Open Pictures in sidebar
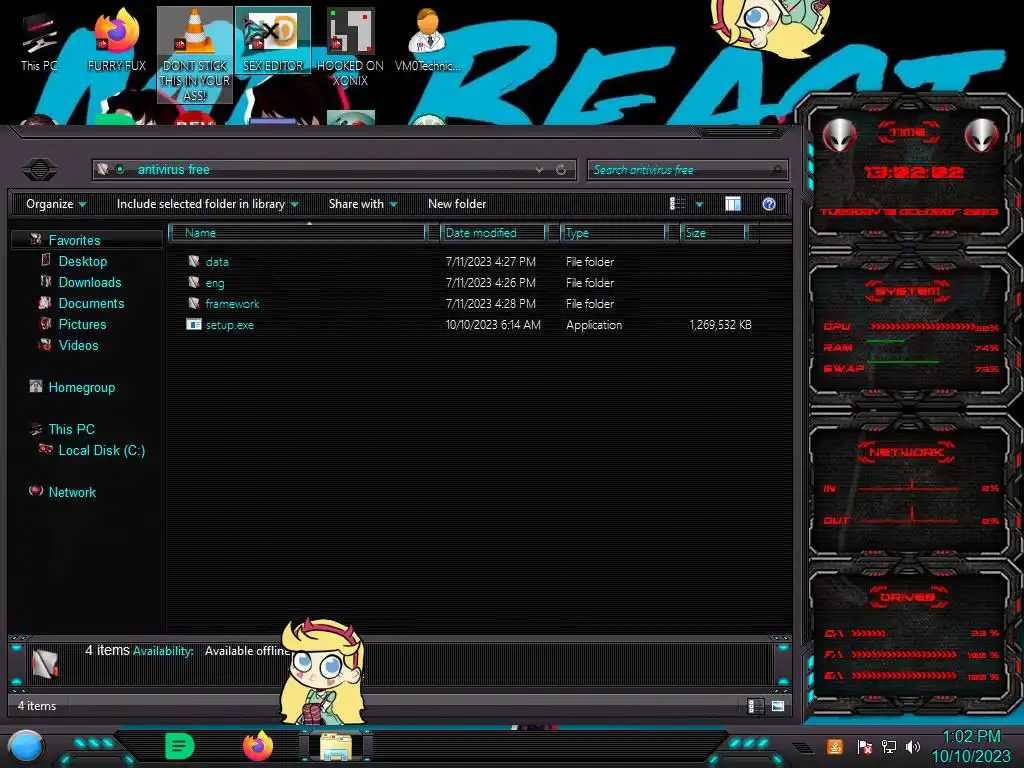 82,324
